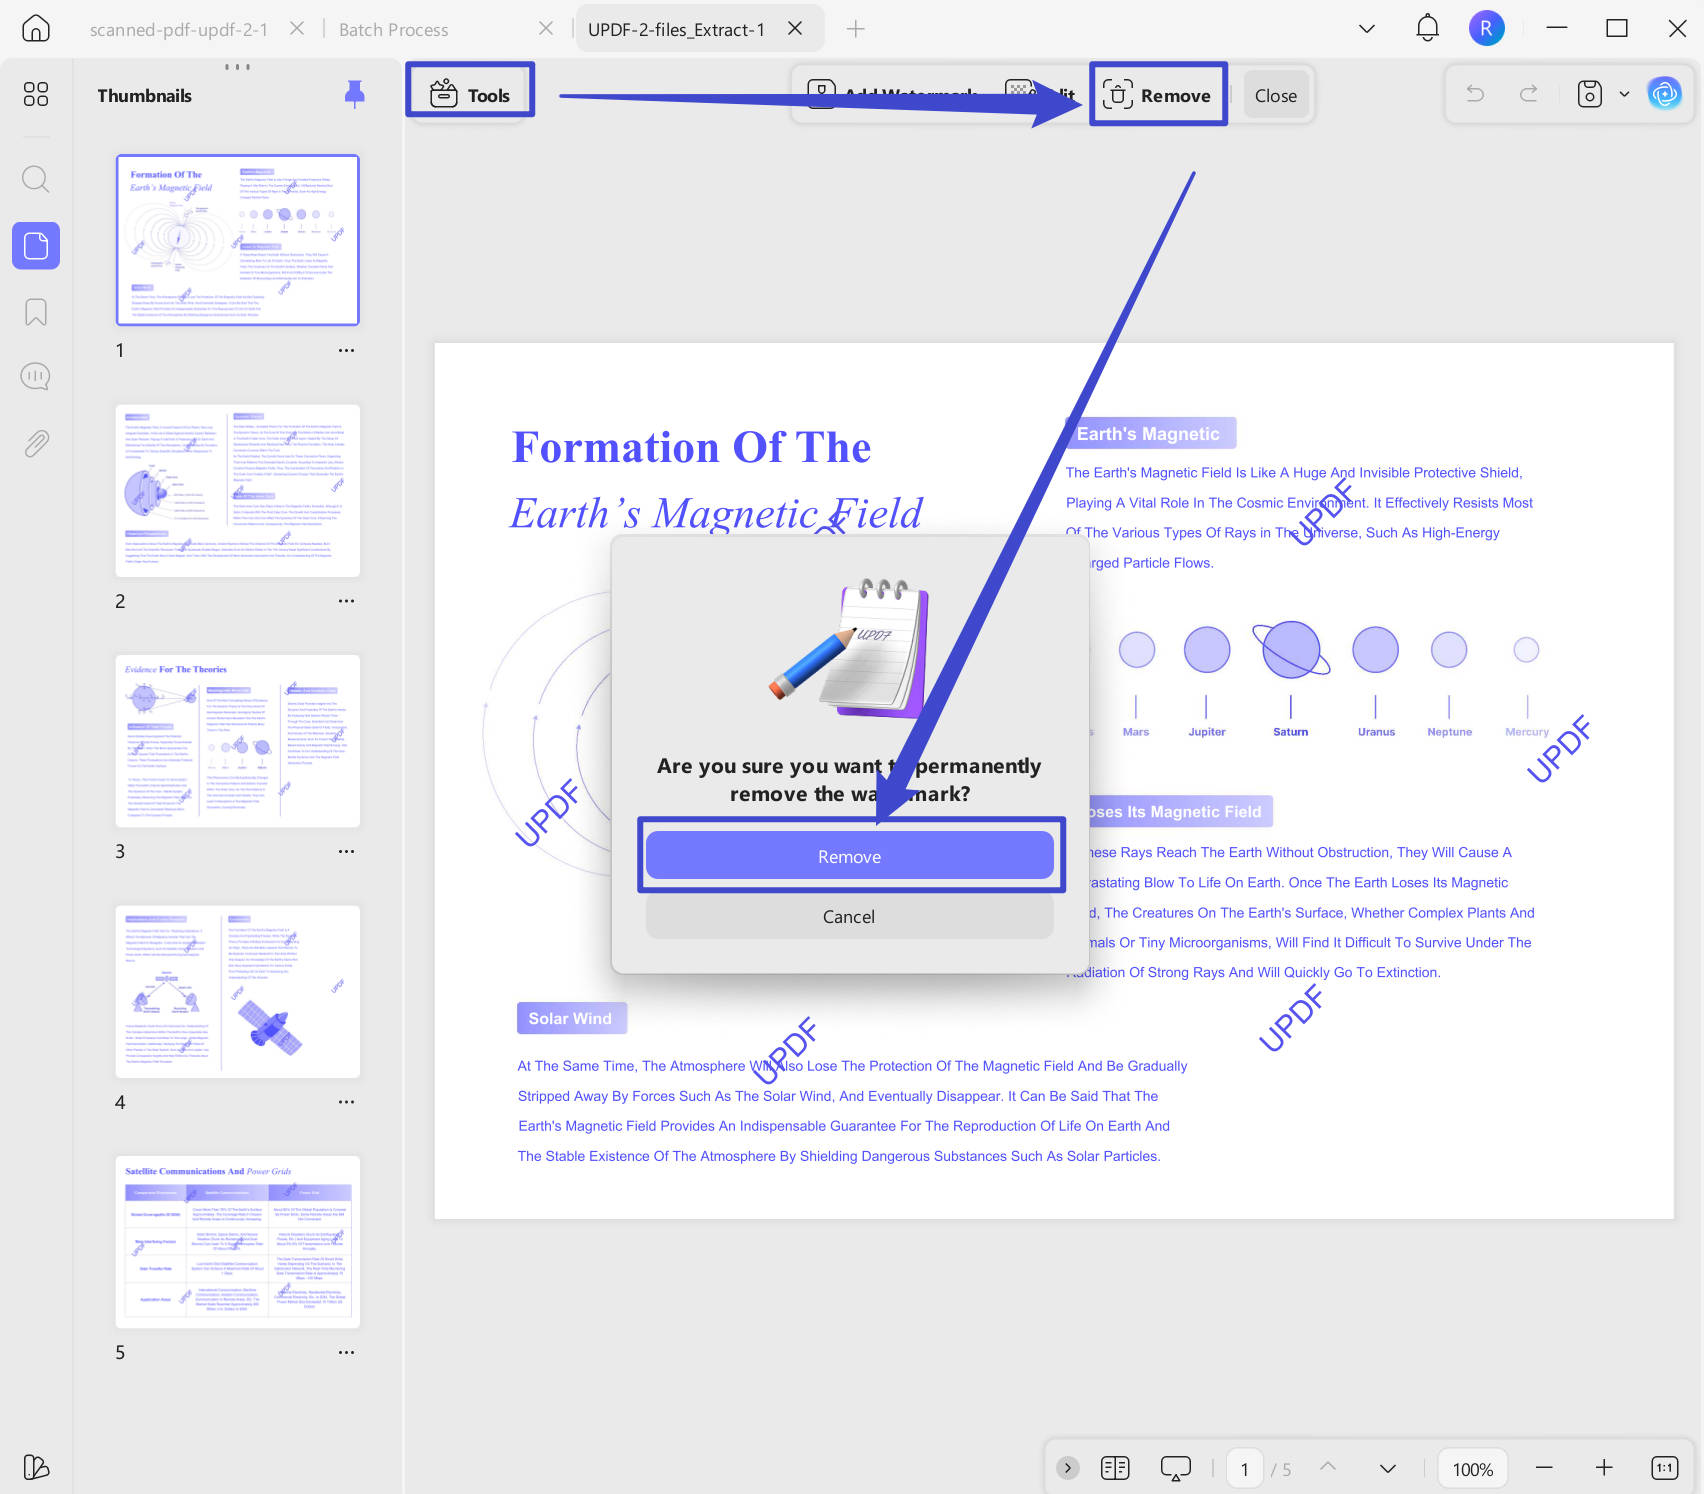The height and width of the screenshot is (1494, 1704).
Task: Set actual size 1:1 view
Action: (x=1664, y=1467)
